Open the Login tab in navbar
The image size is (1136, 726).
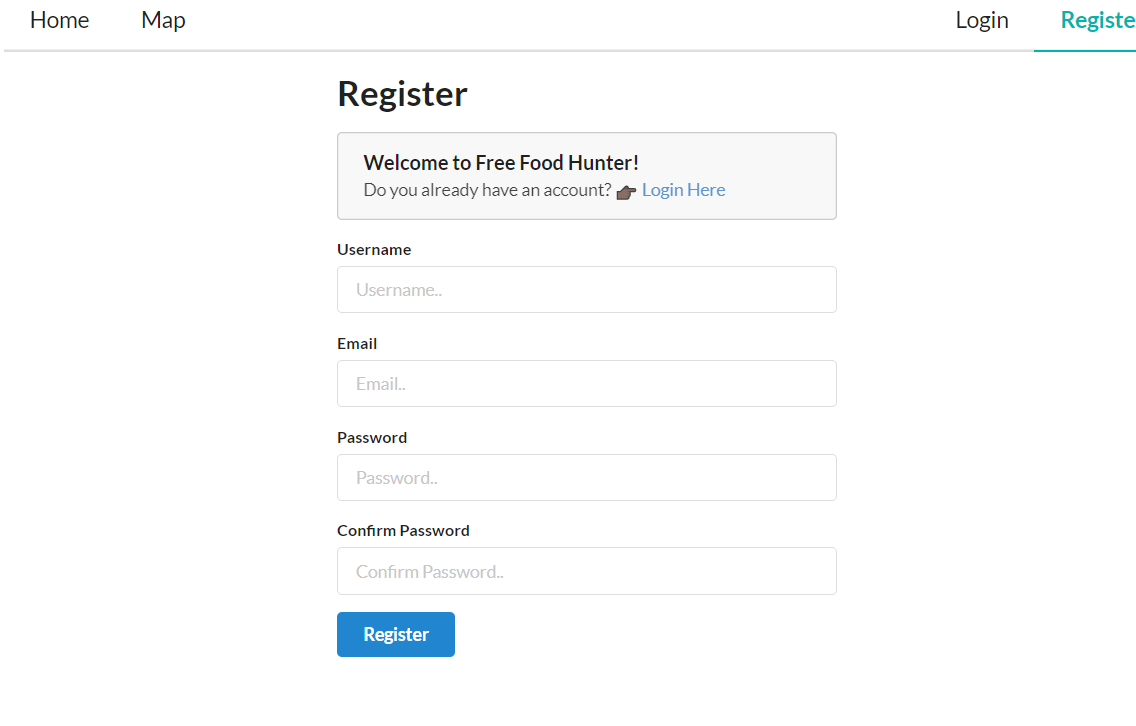pyautogui.click(x=982, y=20)
